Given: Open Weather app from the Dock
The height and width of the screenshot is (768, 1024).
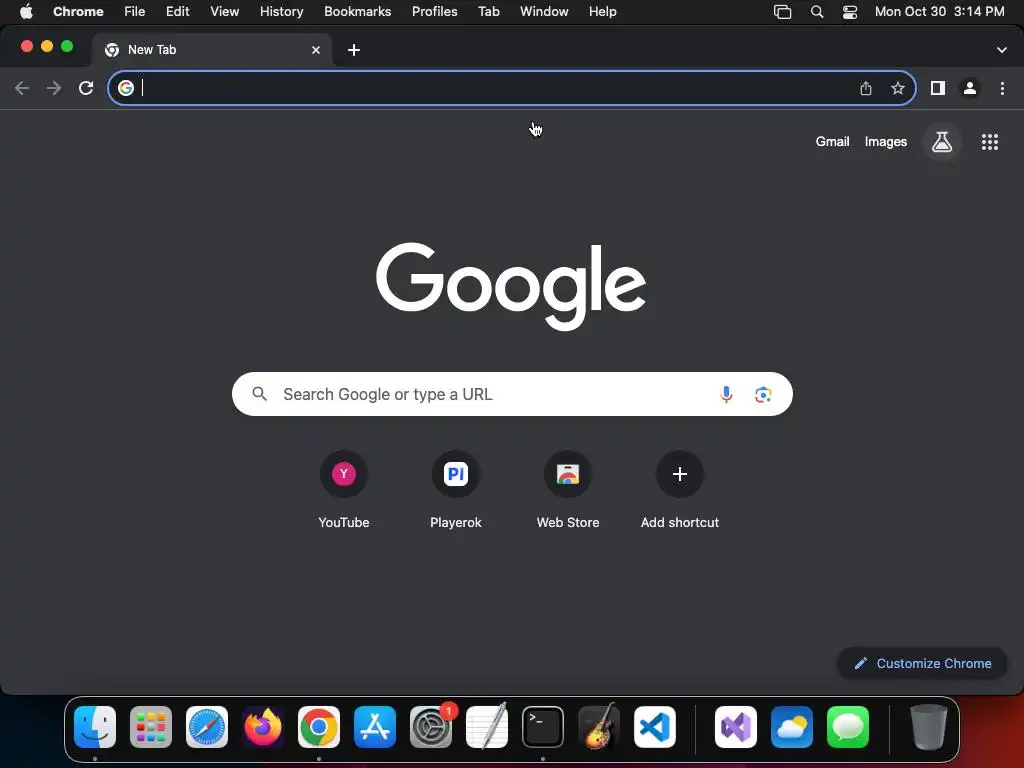Looking at the screenshot, I should tap(792, 727).
